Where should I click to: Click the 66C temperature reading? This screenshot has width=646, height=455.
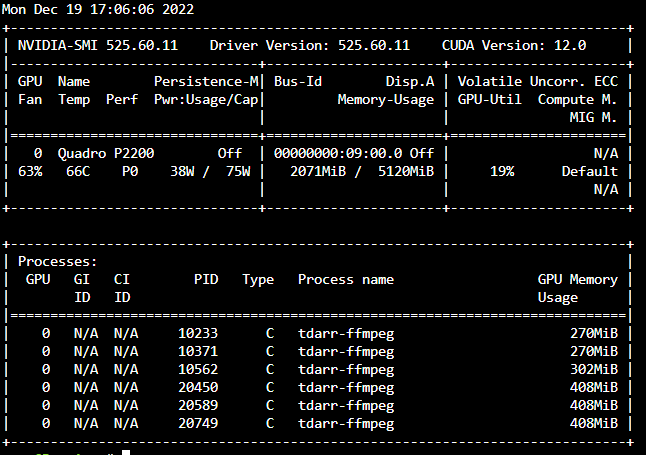point(78,171)
